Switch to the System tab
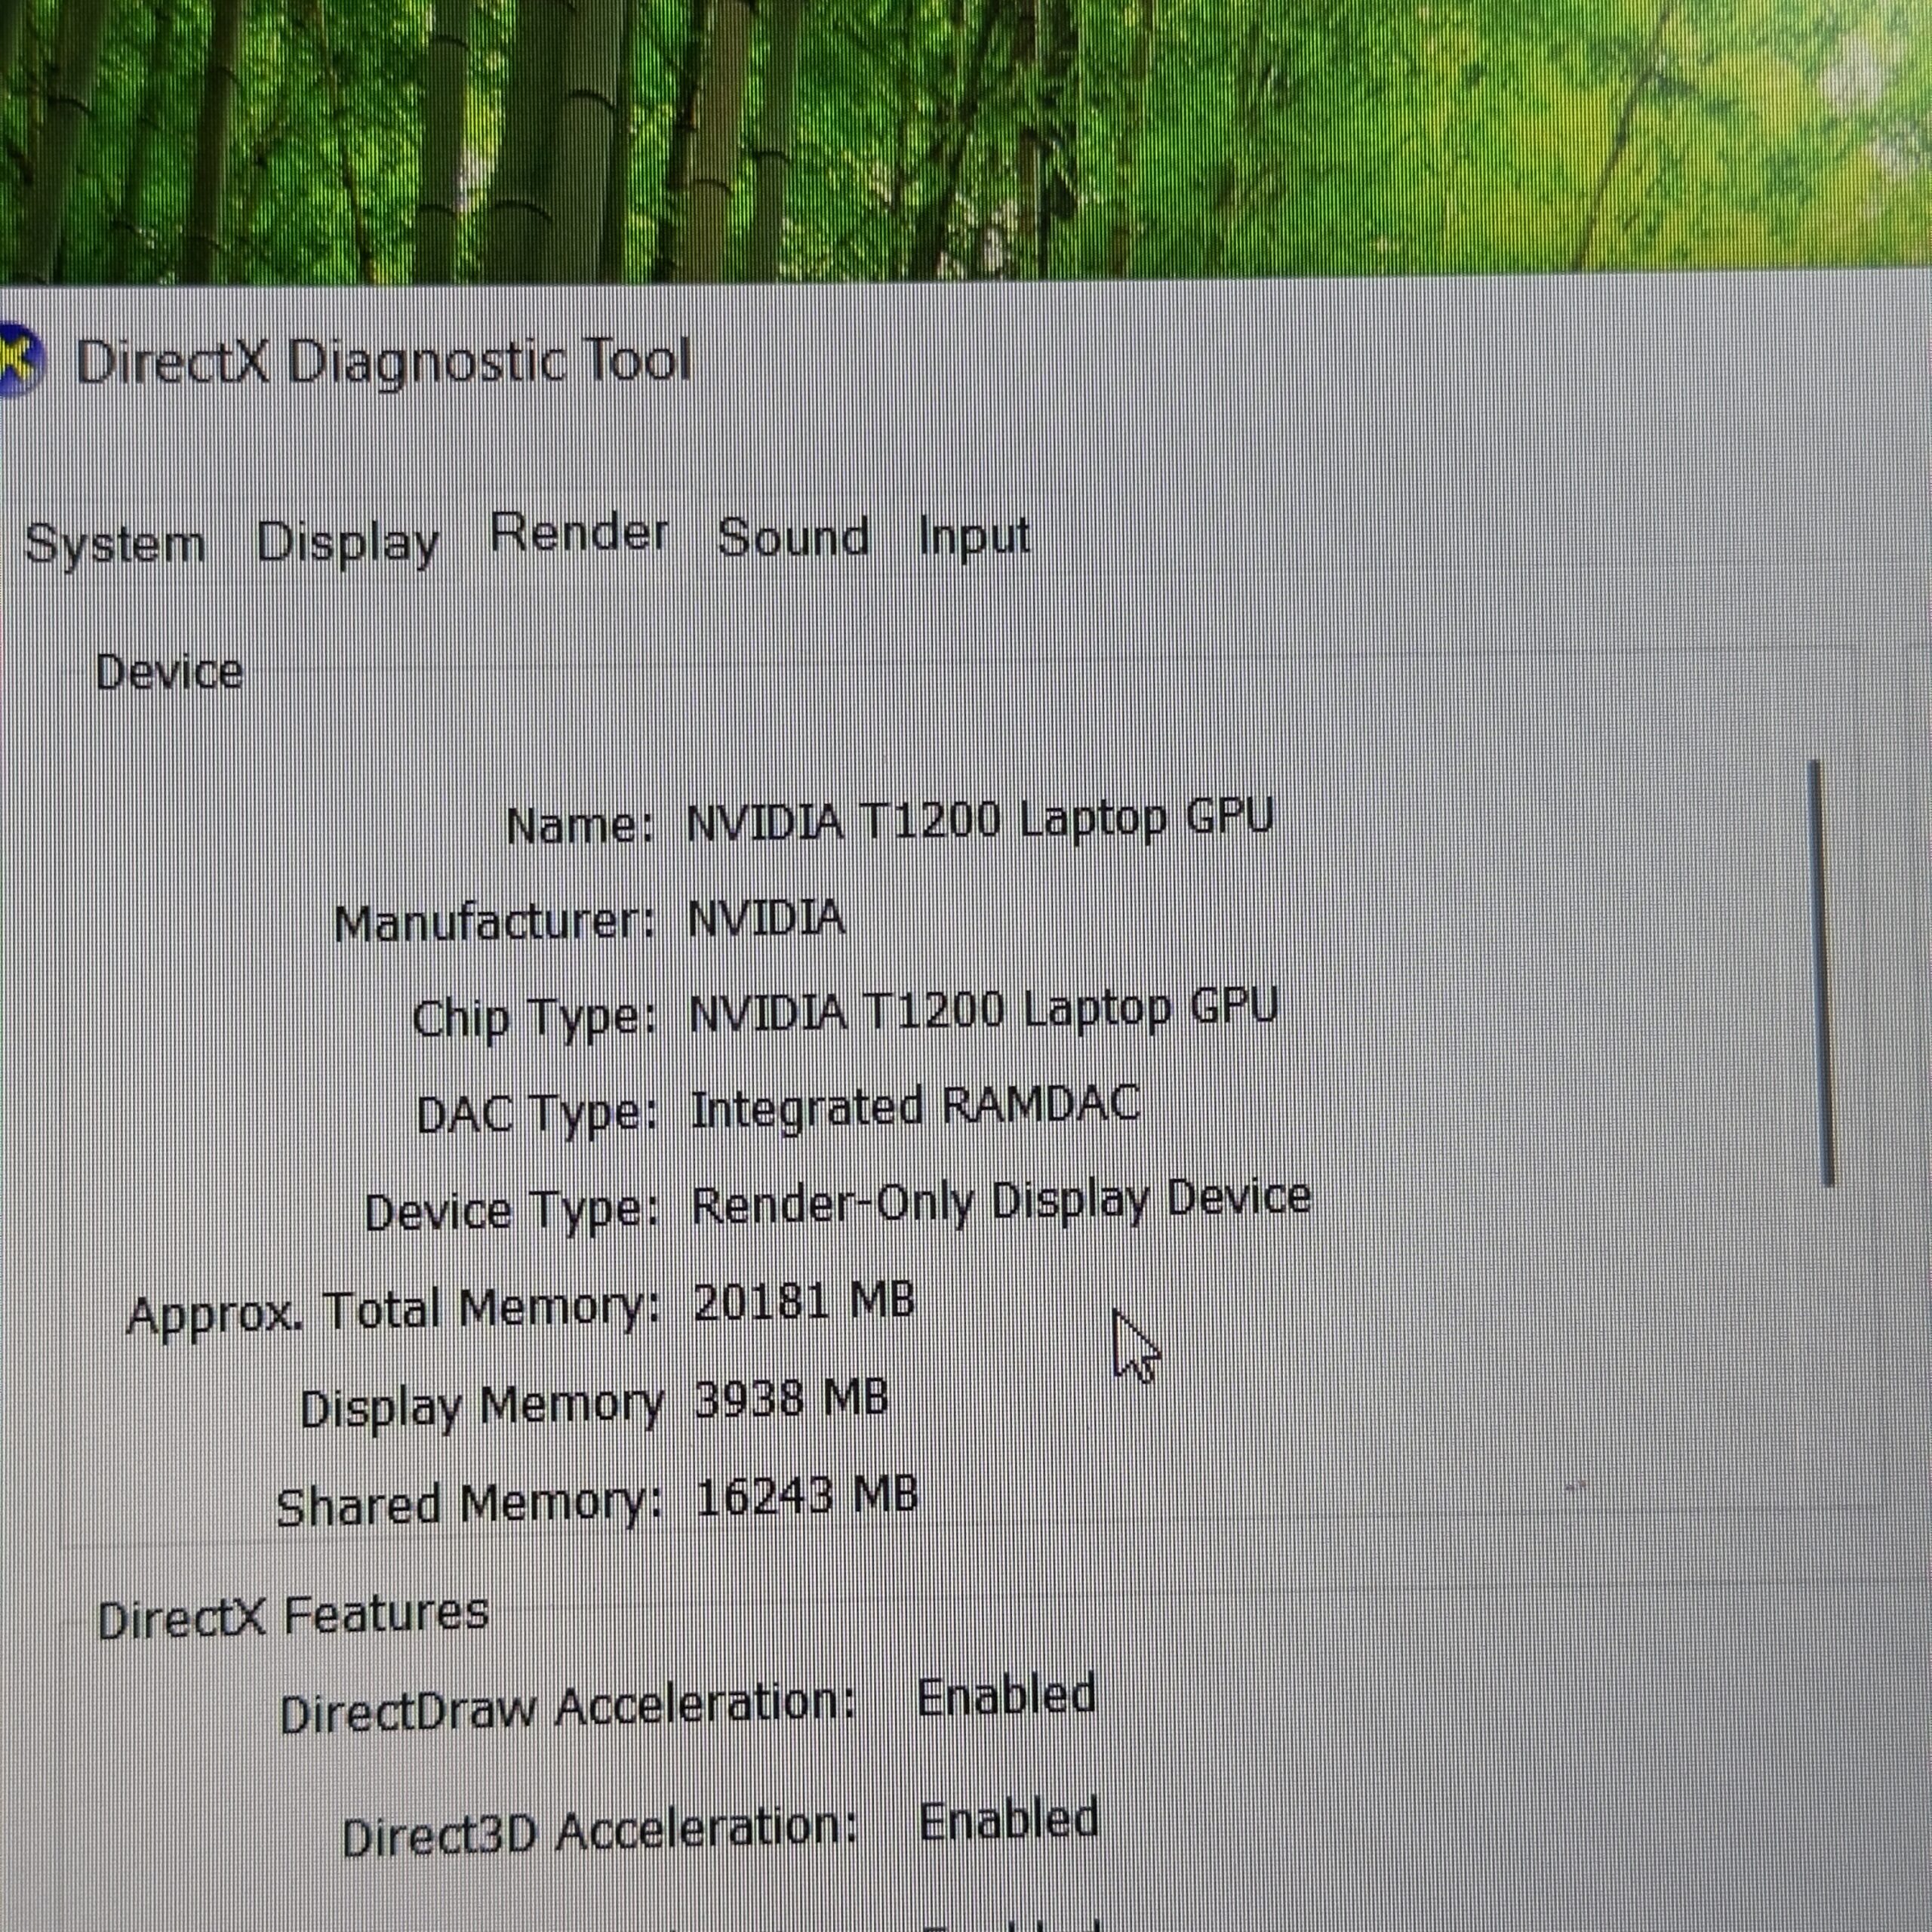1932x1932 pixels. pyautogui.click(x=114, y=545)
